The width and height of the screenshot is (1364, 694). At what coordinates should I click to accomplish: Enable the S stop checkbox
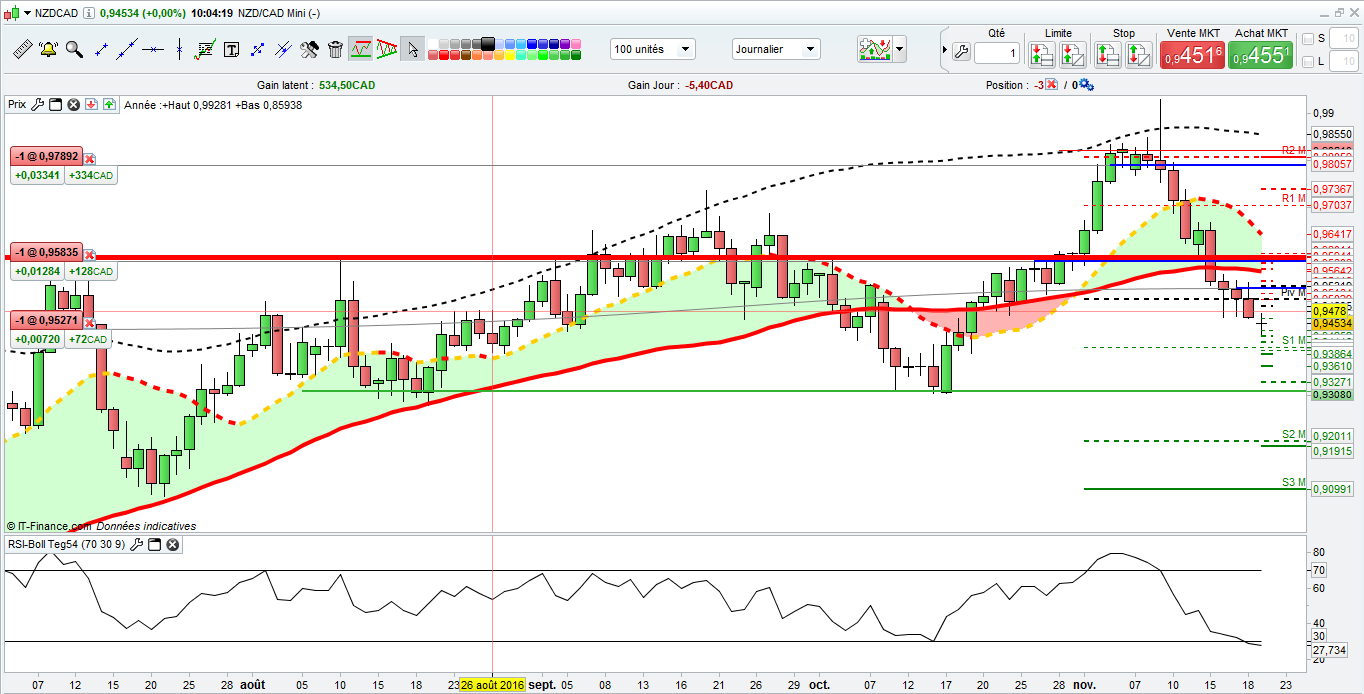[x=1308, y=39]
